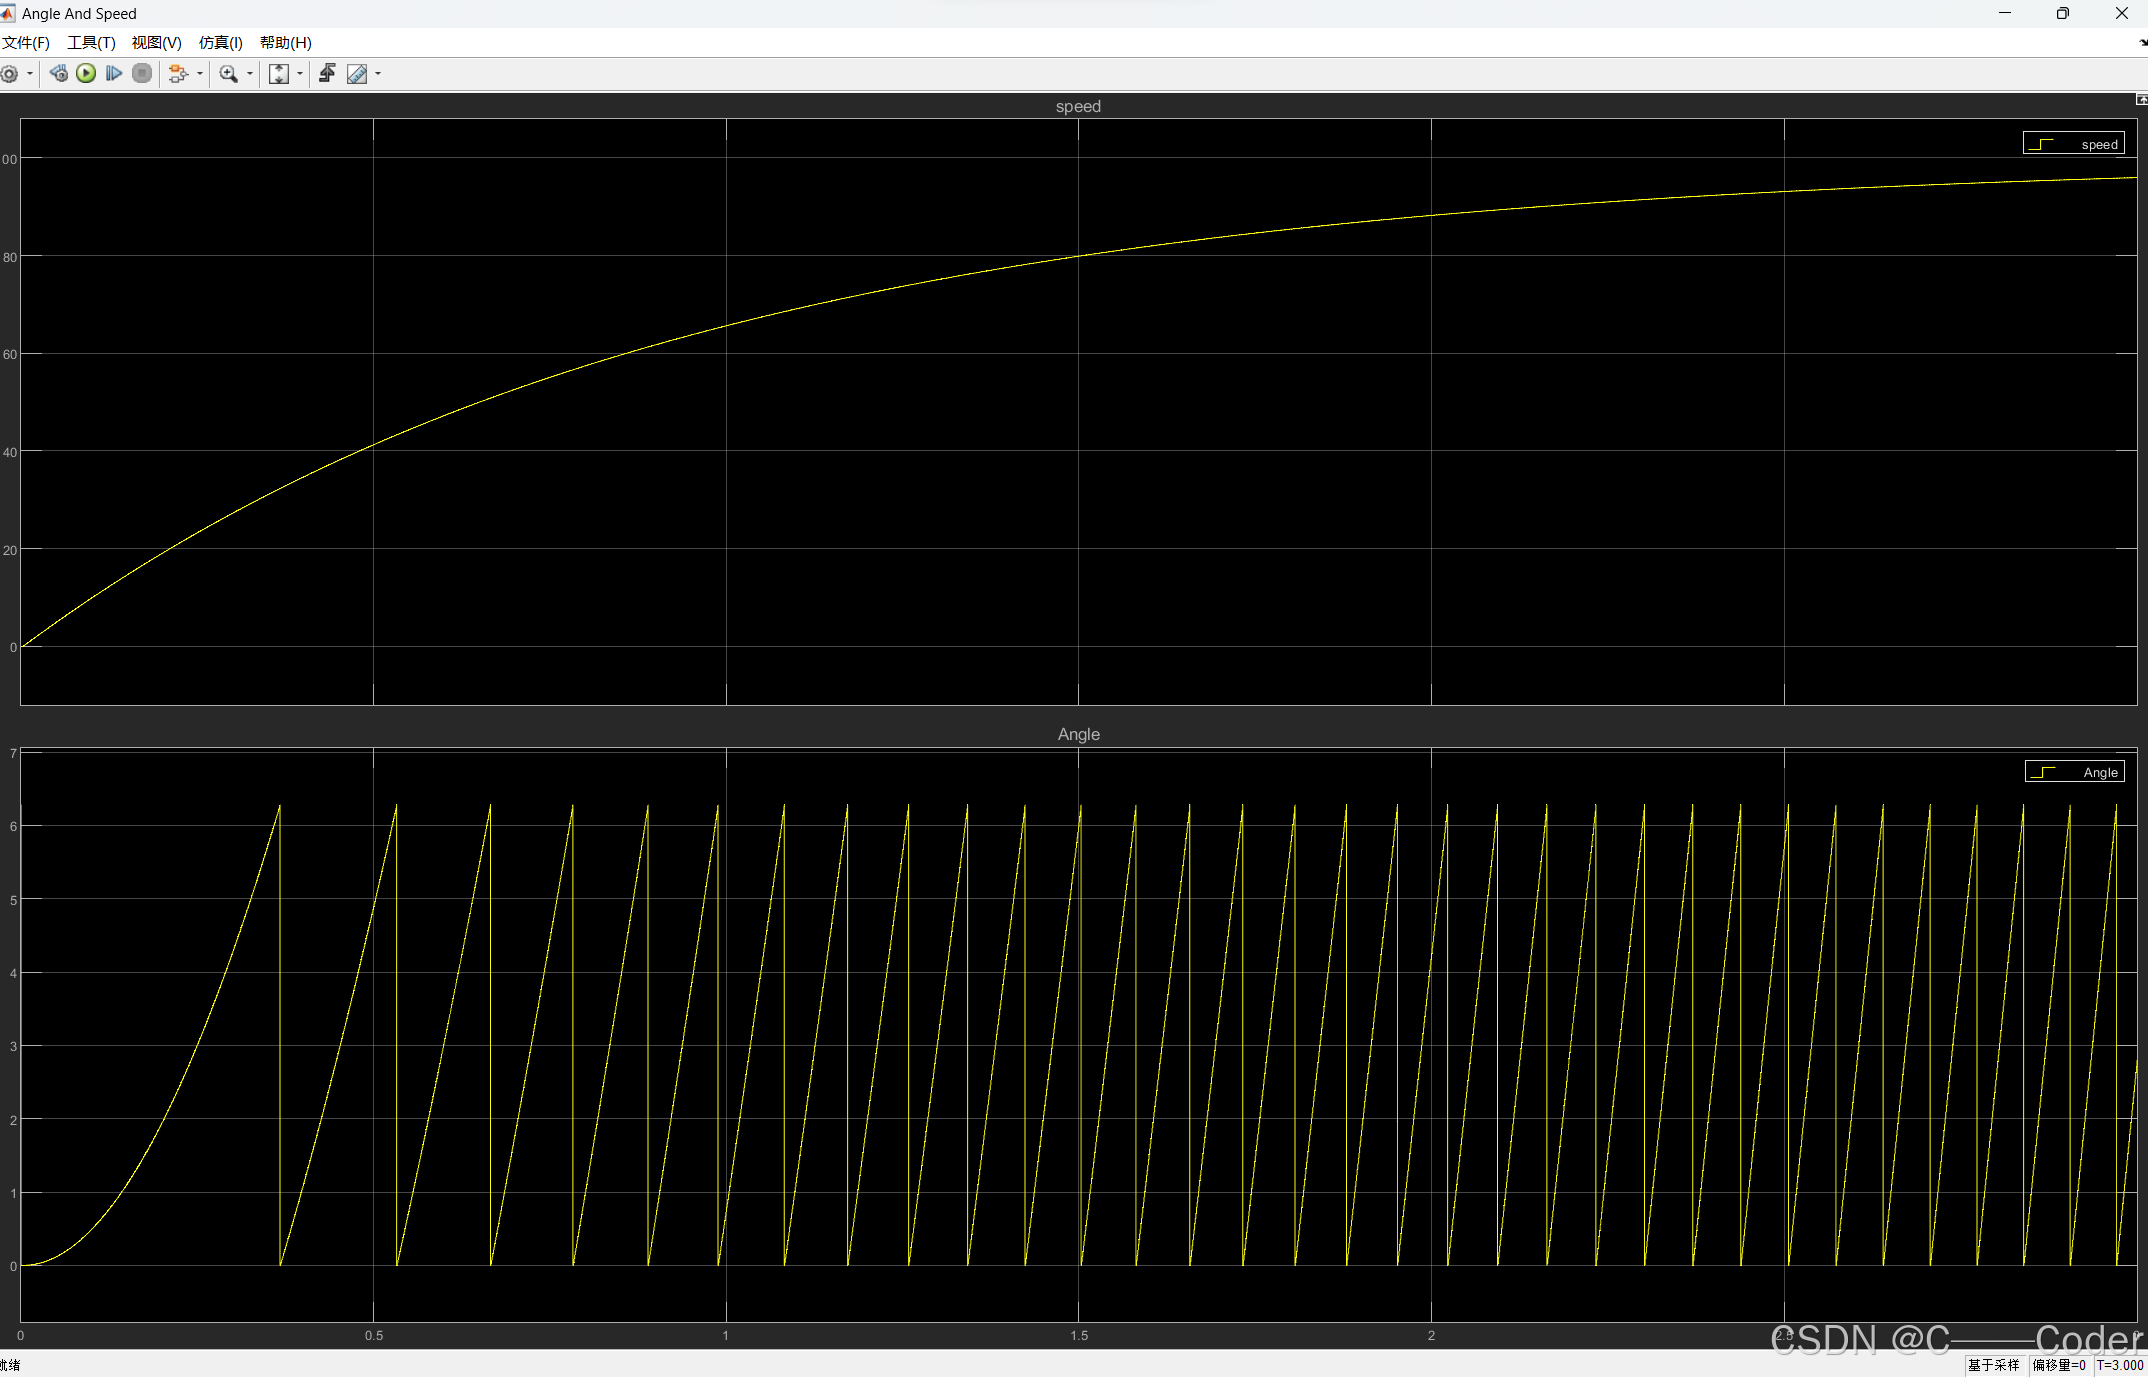
Task: Open the 文件(F) menu
Action: pyautogui.click(x=26, y=43)
